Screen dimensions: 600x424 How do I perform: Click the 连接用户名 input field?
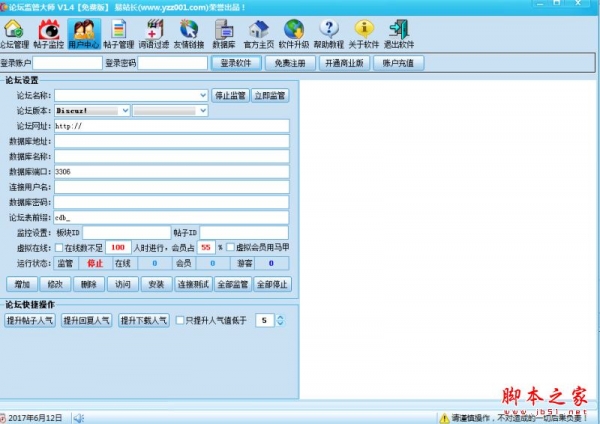point(172,187)
